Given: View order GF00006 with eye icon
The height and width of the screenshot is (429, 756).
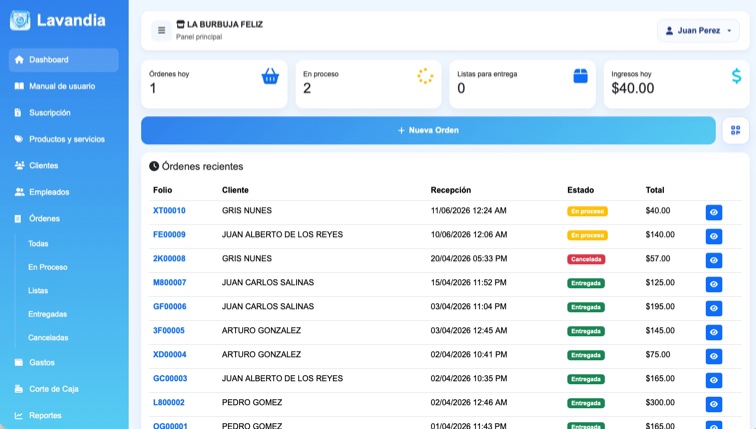Looking at the screenshot, I should (714, 308).
